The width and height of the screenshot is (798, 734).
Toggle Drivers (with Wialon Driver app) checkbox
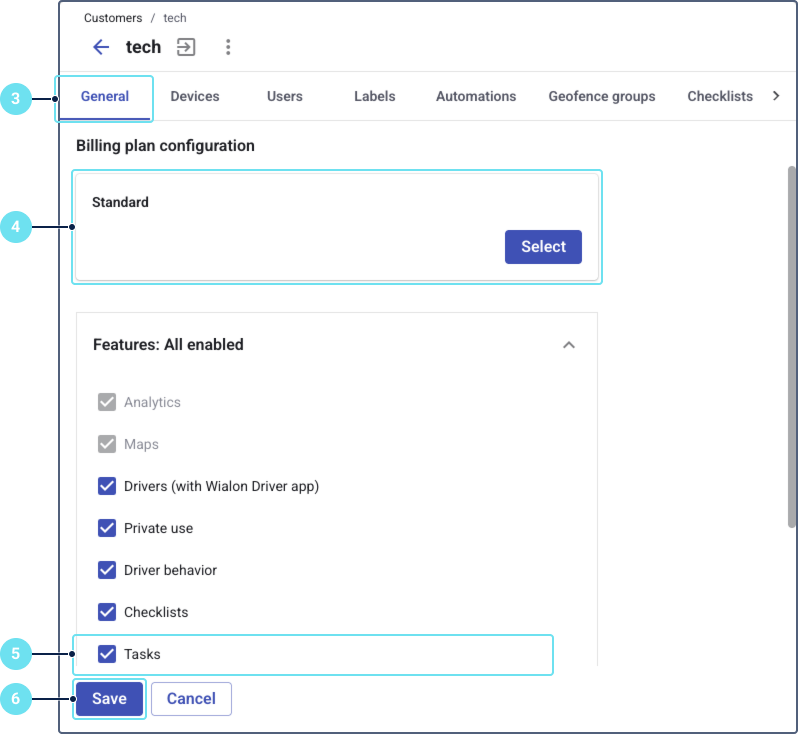pos(107,486)
